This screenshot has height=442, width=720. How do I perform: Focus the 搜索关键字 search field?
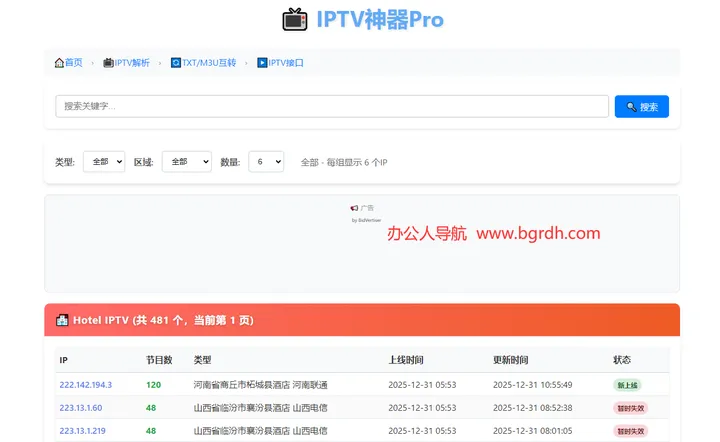pyautogui.click(x=332, y=106)
